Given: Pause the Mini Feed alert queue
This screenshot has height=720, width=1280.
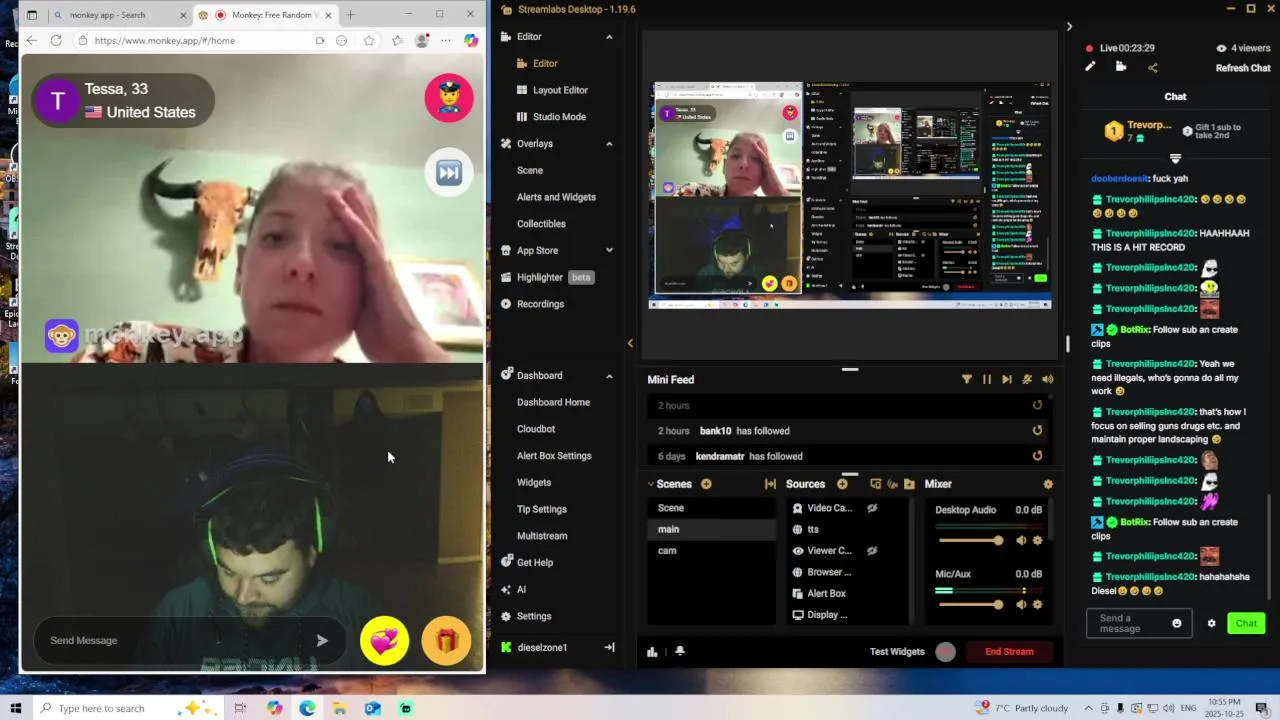Looking at the screenshot, I should [x=986, y=380].
